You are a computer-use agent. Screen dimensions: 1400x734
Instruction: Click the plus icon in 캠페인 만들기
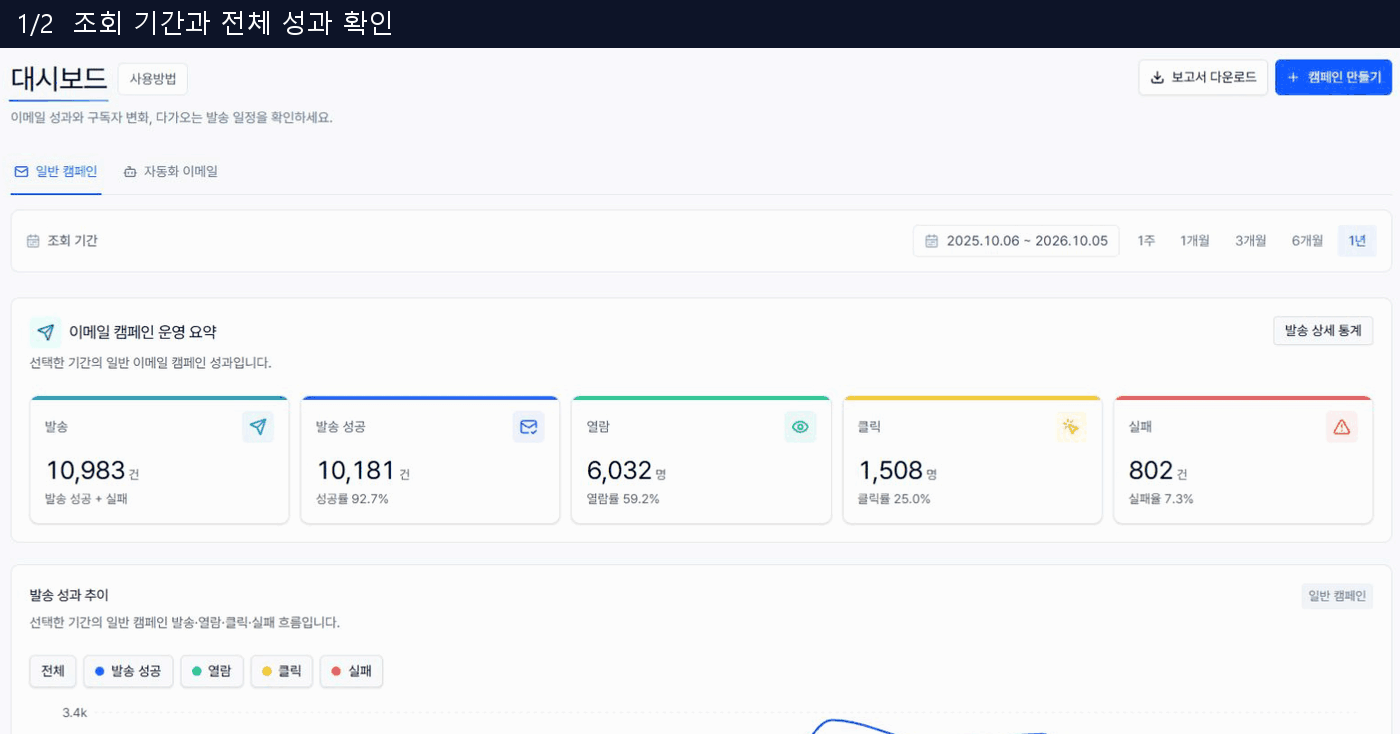point(1293,77)
